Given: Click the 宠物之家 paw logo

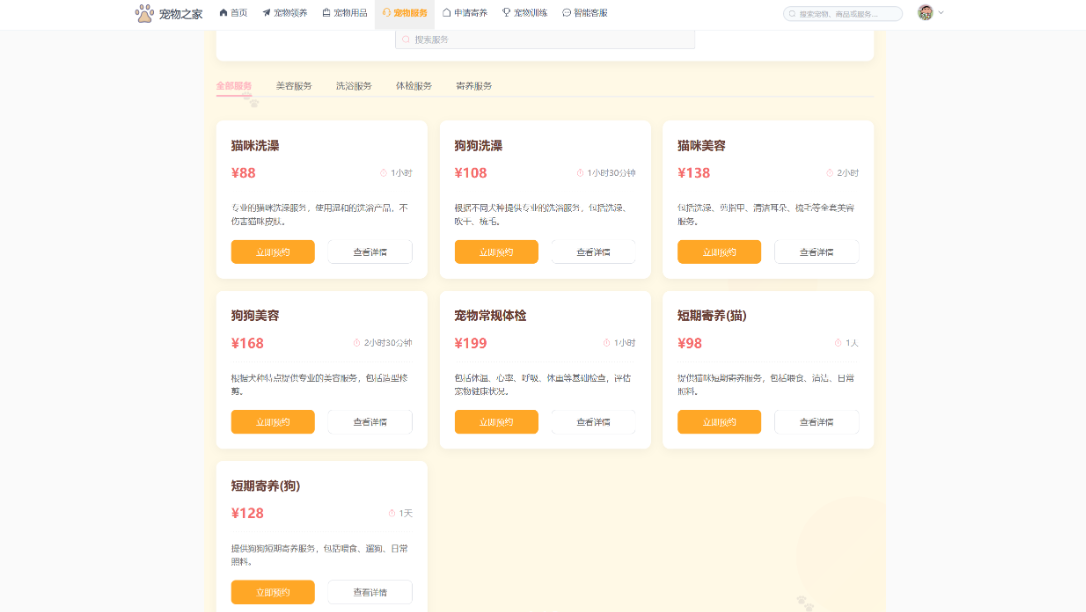Looking at the screenshot, I should tap(144, 13).
